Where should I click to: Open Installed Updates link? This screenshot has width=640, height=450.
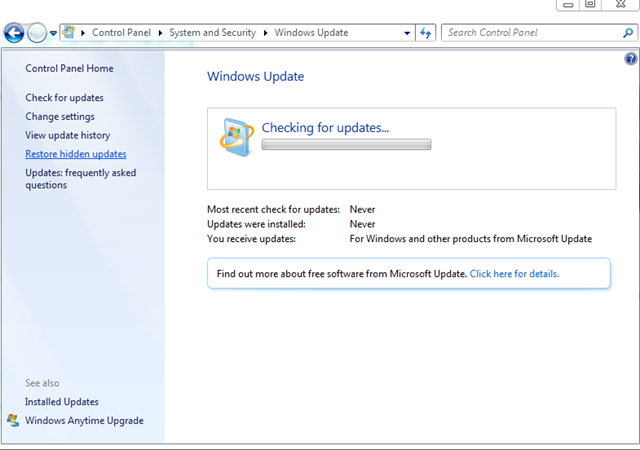(62, 402)
